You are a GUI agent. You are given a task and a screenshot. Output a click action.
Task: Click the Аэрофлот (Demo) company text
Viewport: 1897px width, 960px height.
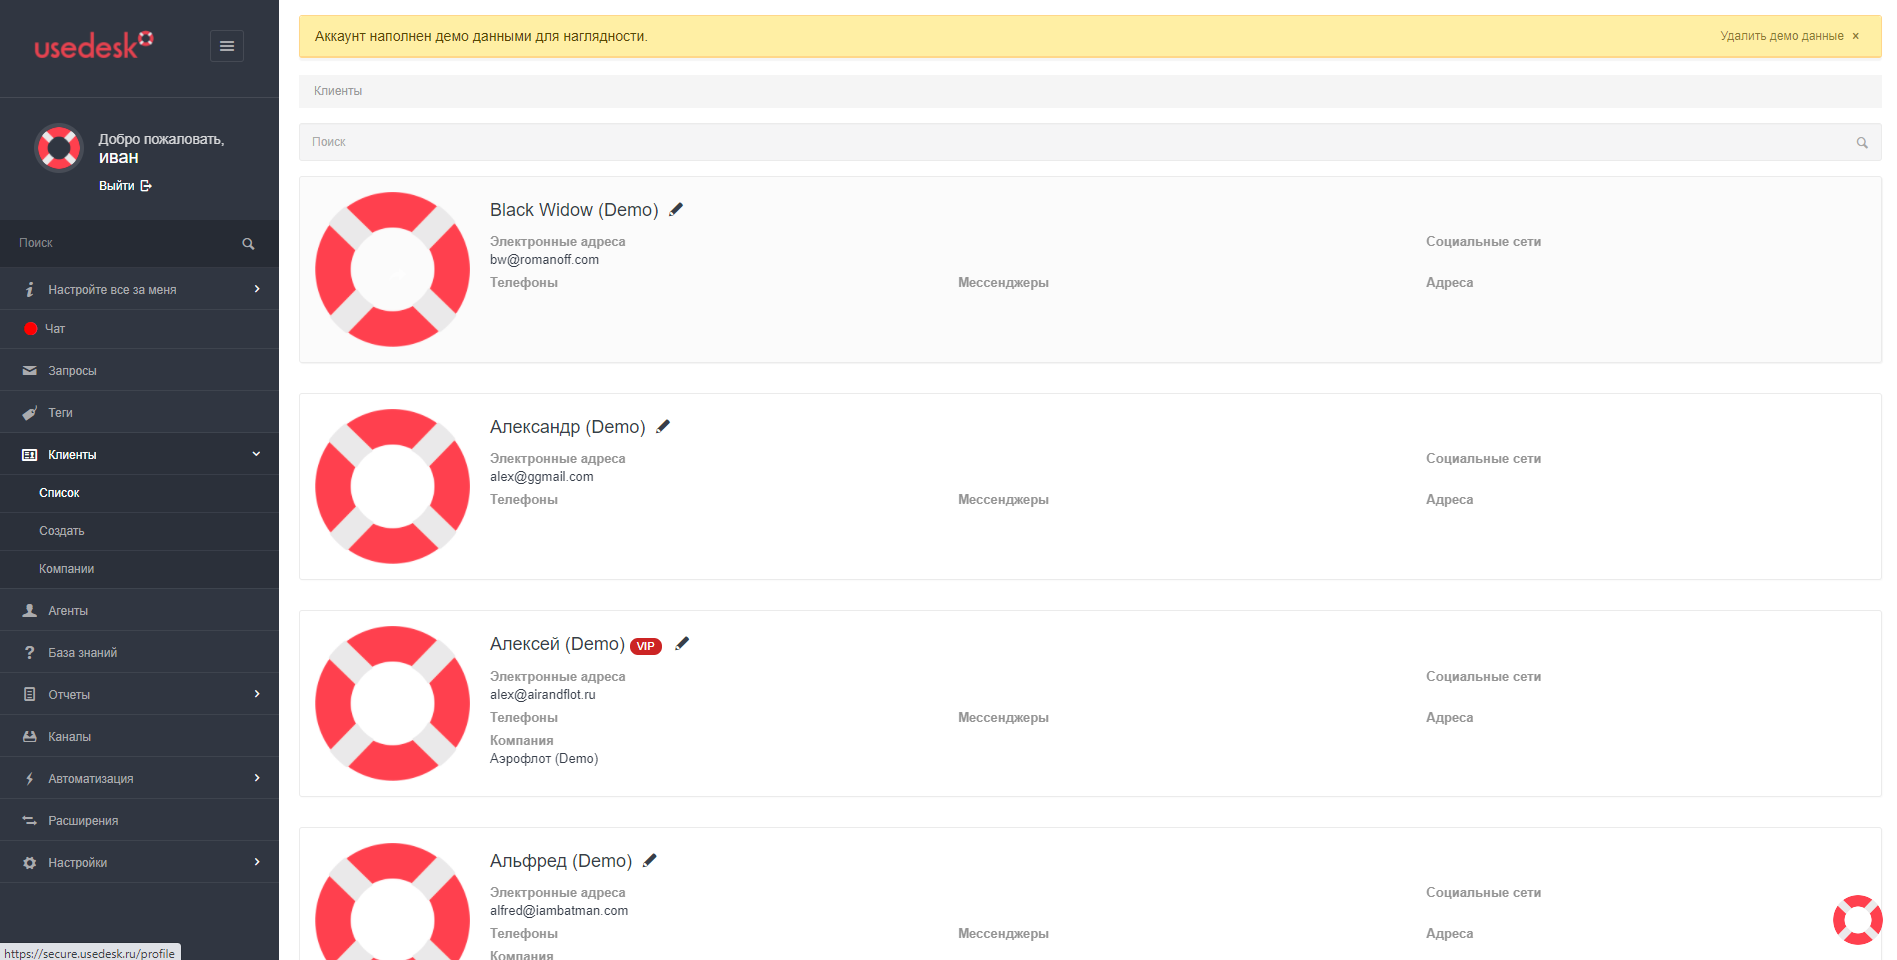(x=544, y=759)
